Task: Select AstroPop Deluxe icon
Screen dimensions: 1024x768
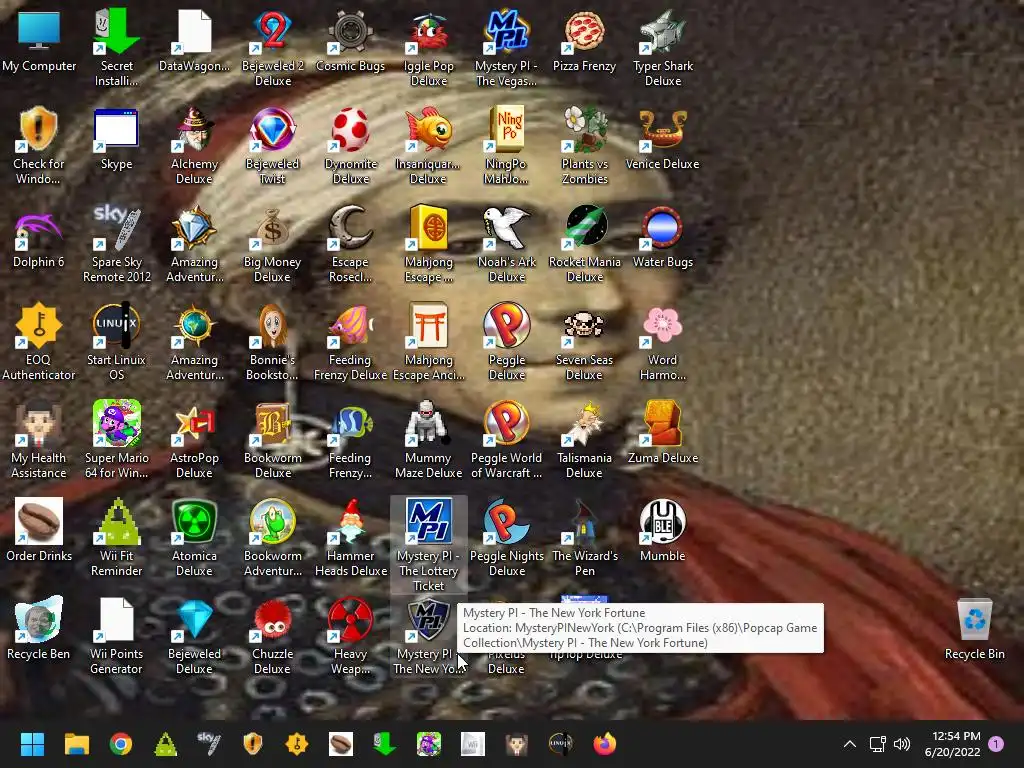Action: pyautogui.click(x=194, y=439)
